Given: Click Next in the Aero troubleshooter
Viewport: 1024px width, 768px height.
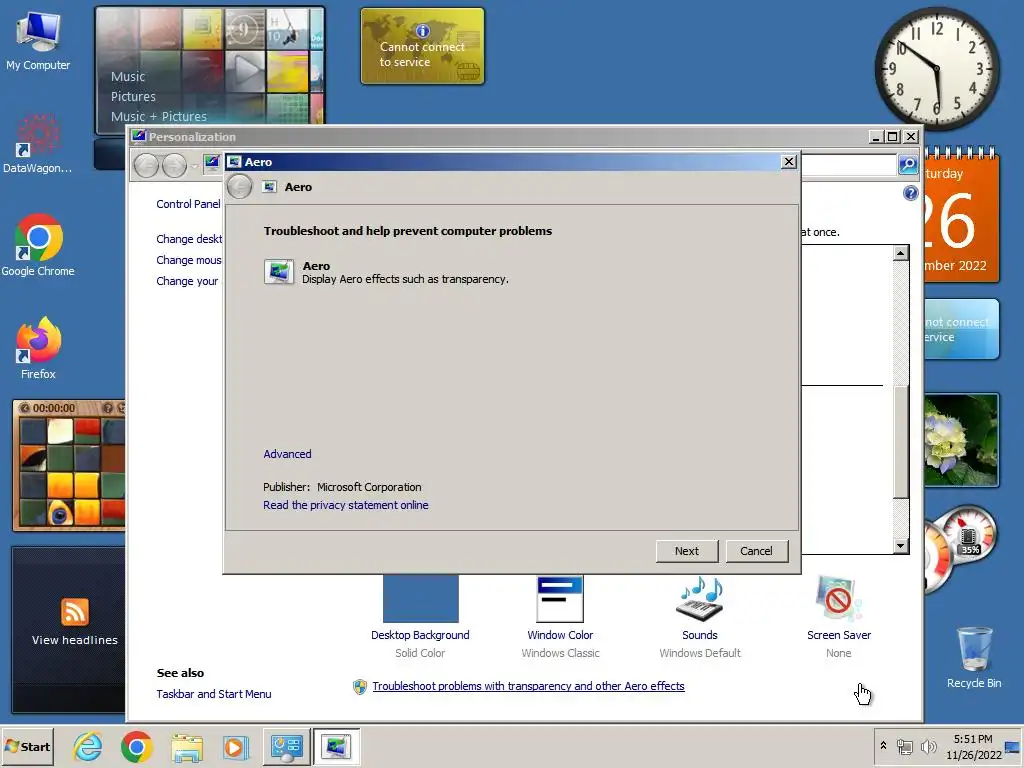Looking at the screenshot, I should point(687,551).
